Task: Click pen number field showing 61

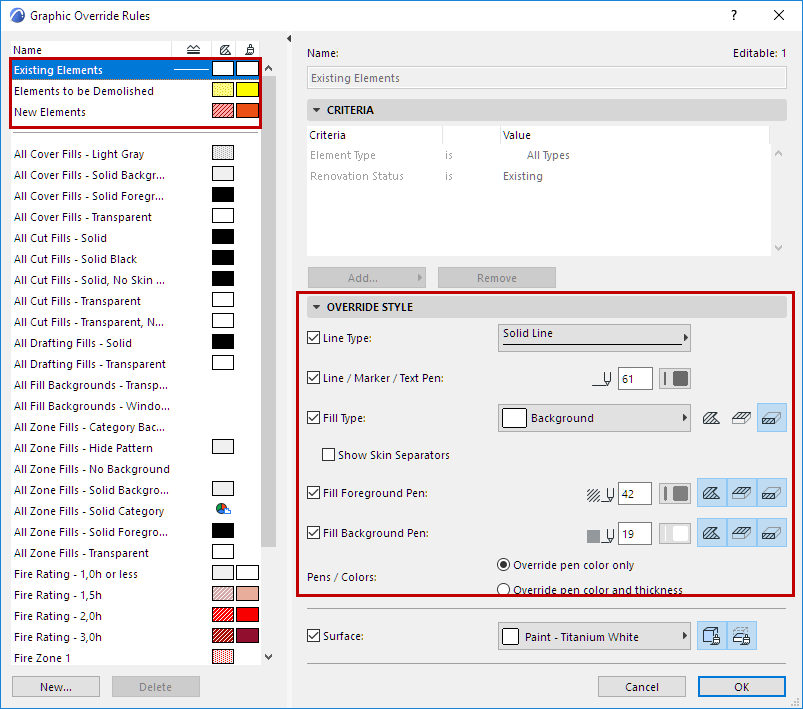Action: tap(635, 379)
